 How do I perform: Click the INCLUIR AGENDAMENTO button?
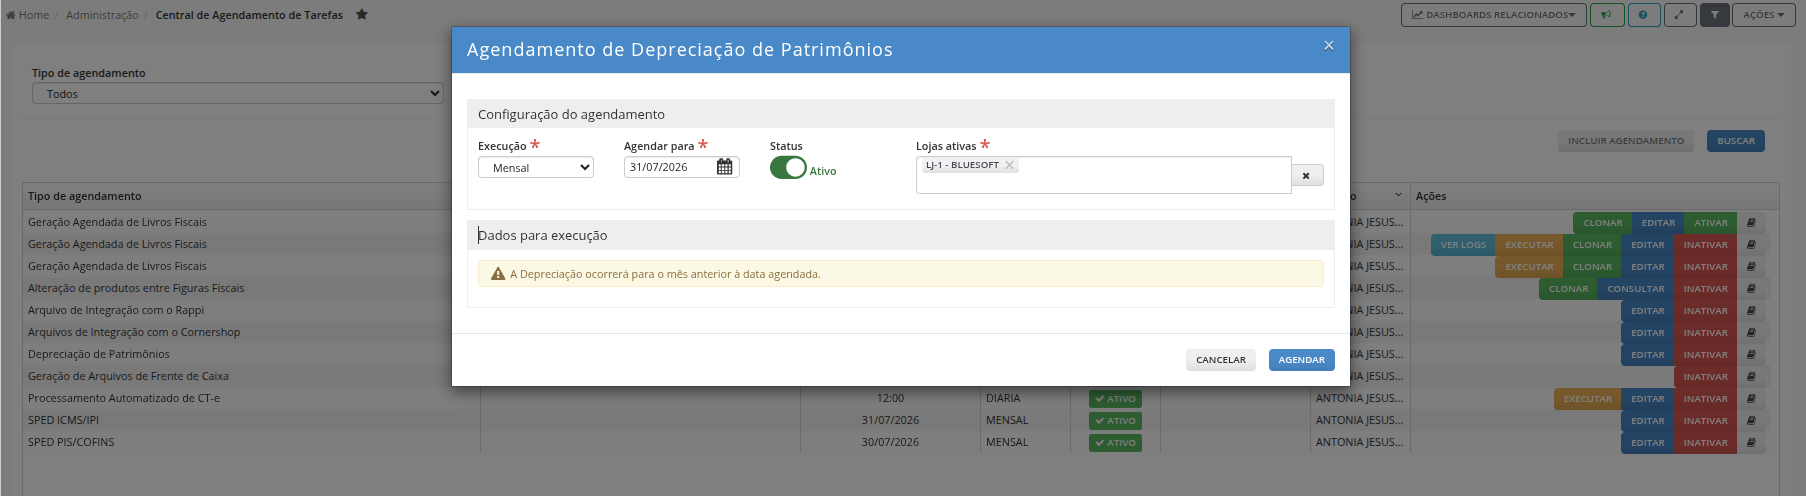click(x=1626, y=141)
